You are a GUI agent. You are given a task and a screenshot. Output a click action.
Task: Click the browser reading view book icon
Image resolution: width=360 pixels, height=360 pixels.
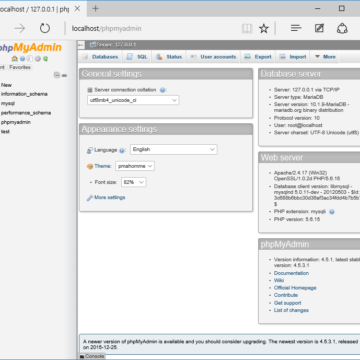click(247, 29)
